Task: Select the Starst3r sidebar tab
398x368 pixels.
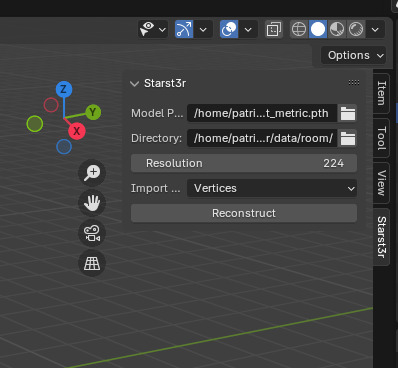Action: point(382,237)
